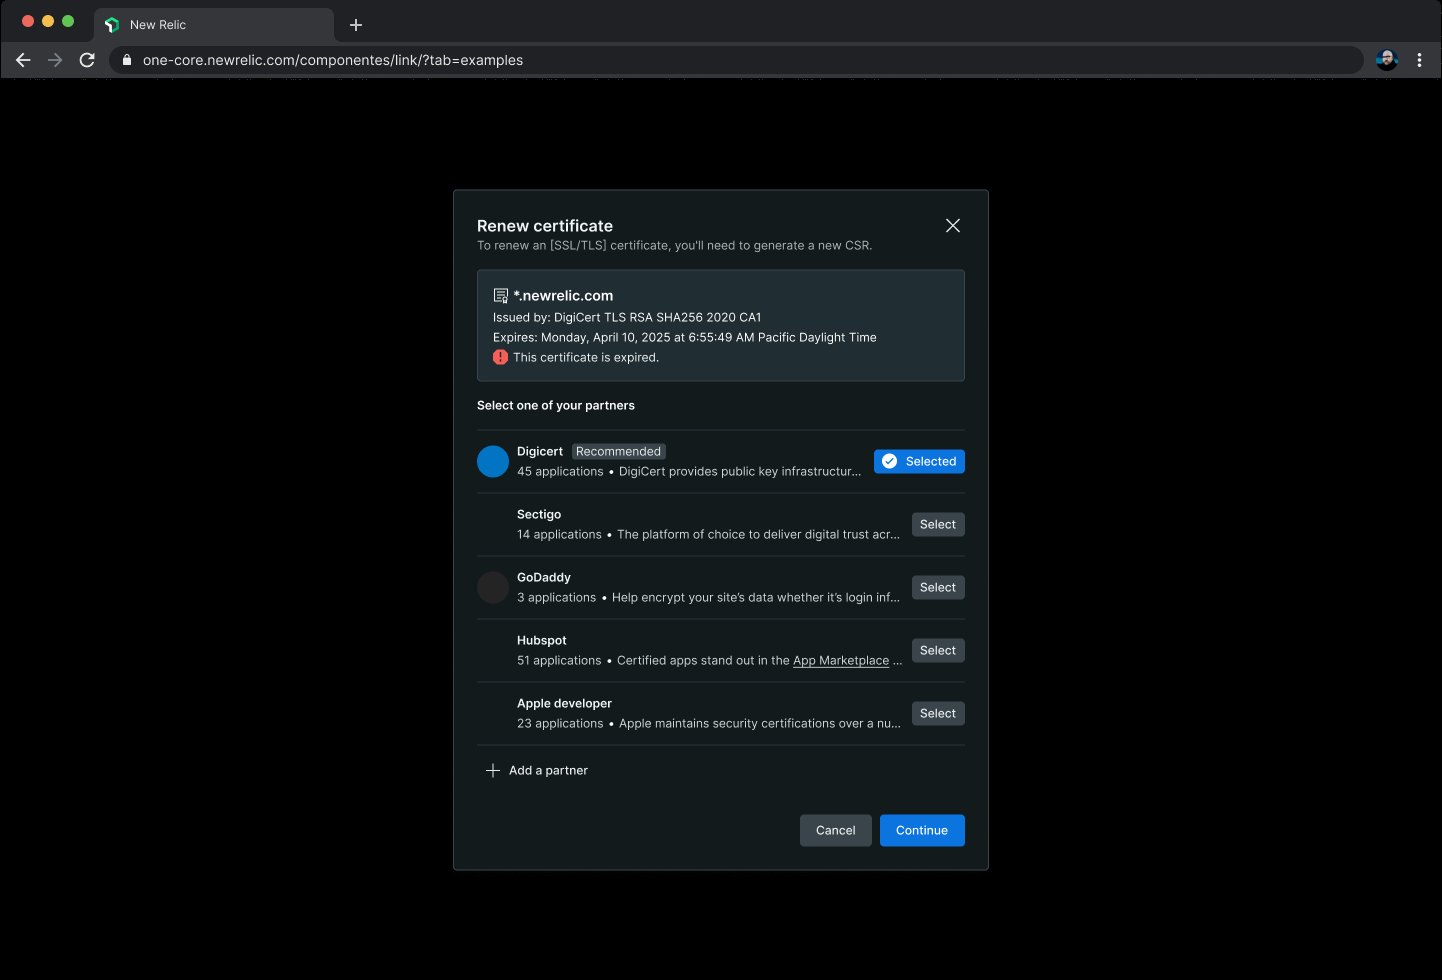This screenshot has height=980, width=1442.
Task: Click the 'Select one of your partners' heading
Action: click(x=556, y=405)
